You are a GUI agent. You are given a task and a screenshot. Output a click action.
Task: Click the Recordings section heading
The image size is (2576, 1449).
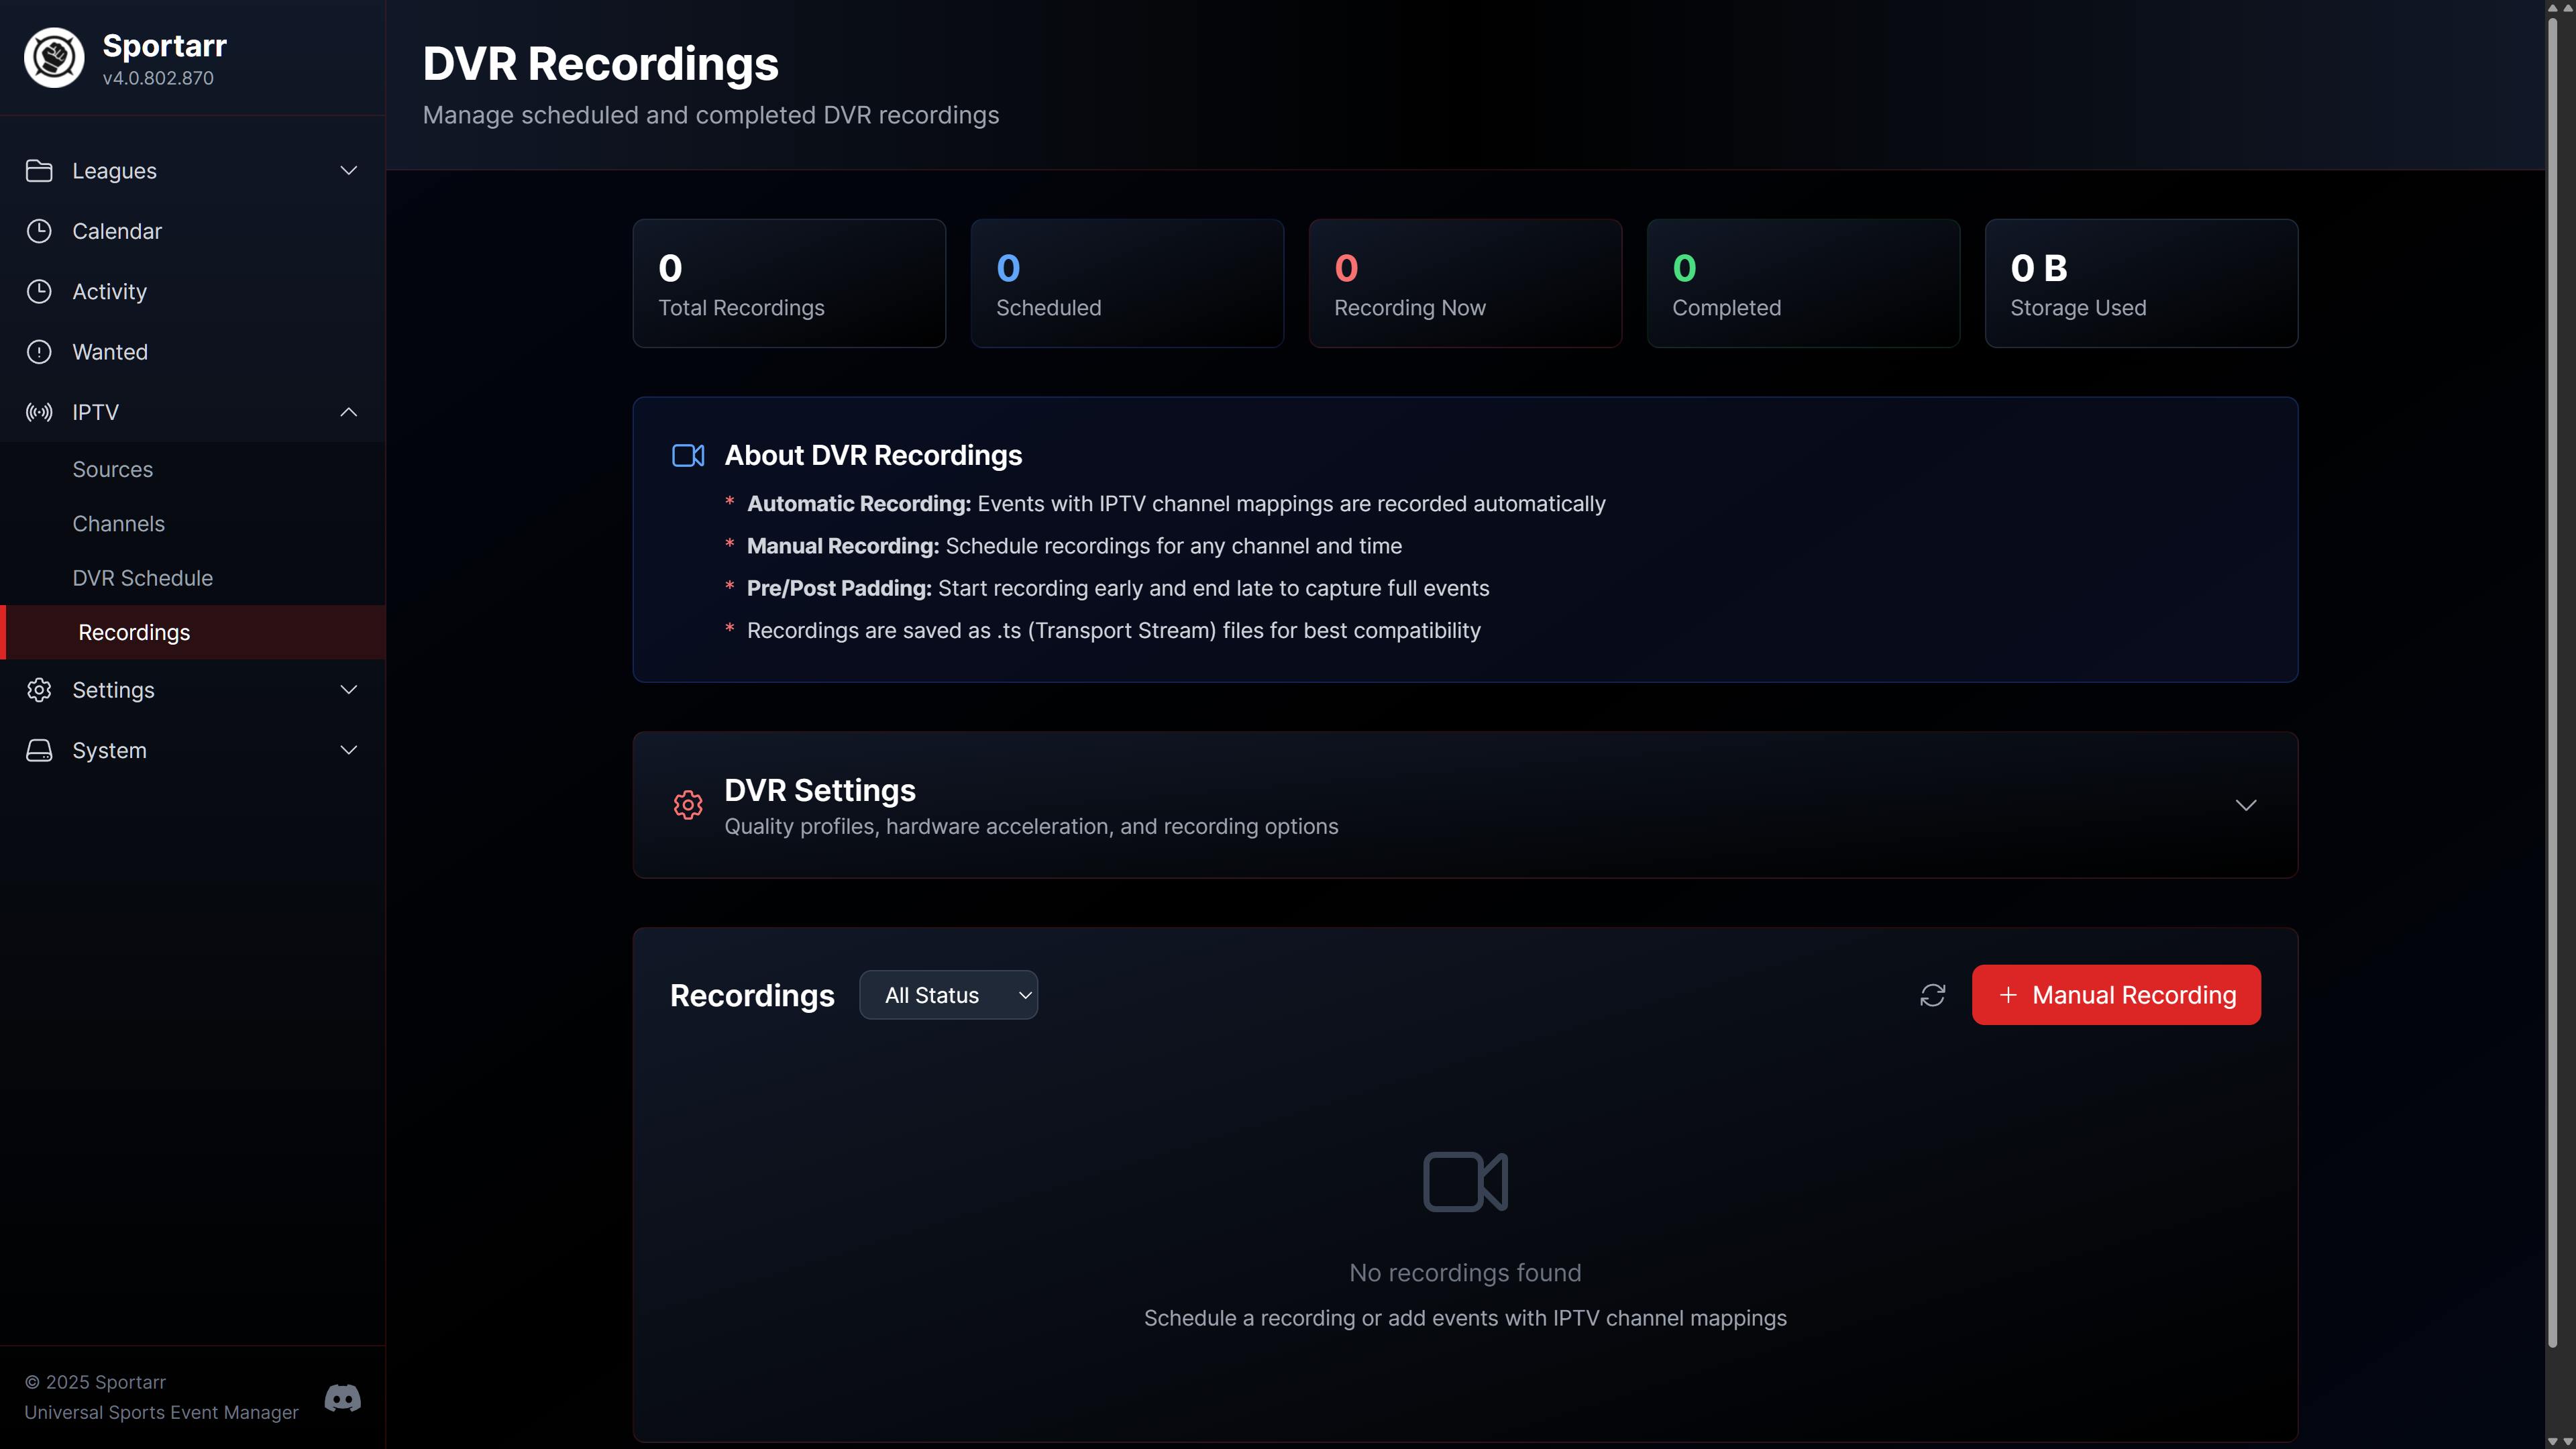coord(752,995)
